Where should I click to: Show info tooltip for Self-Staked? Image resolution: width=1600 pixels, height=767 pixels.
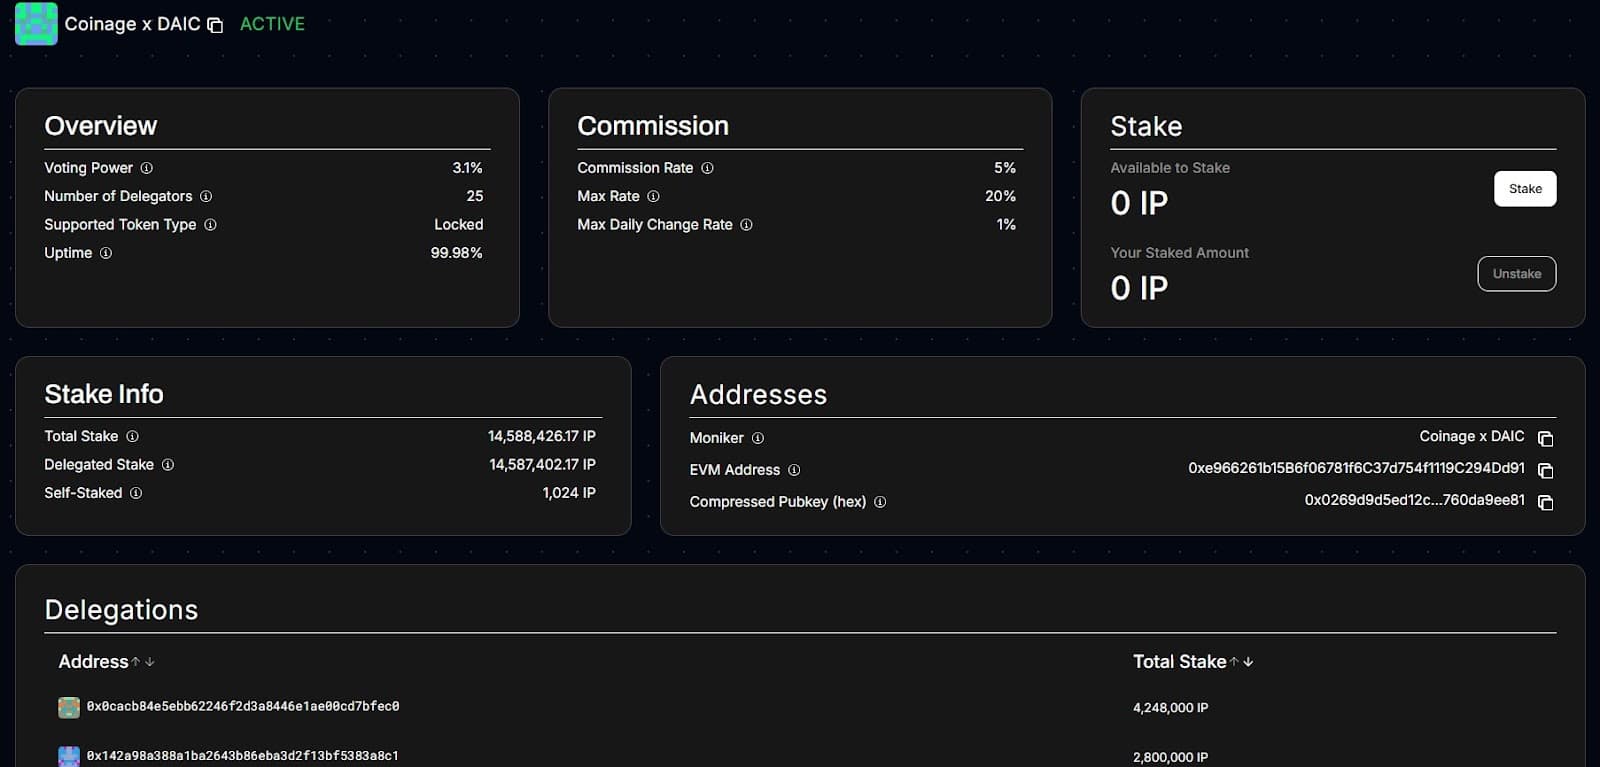(136, 493)
